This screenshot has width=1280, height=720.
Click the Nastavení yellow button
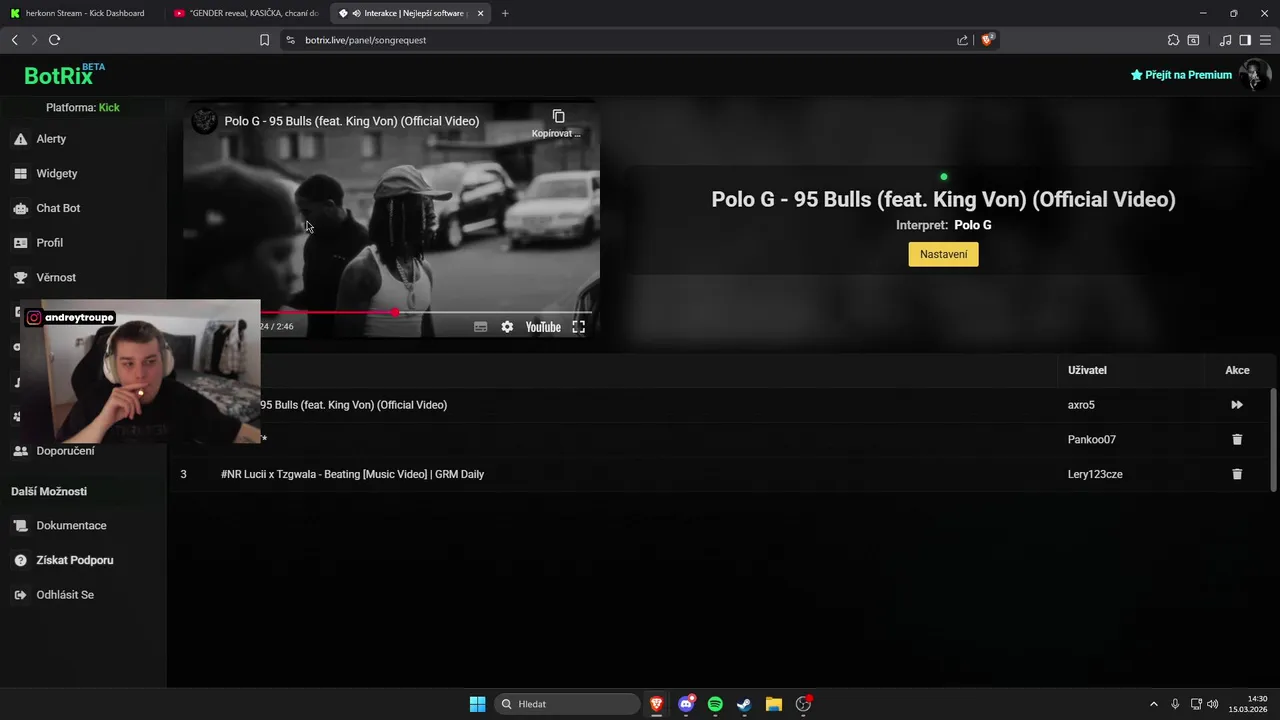(x=943, y=255)
